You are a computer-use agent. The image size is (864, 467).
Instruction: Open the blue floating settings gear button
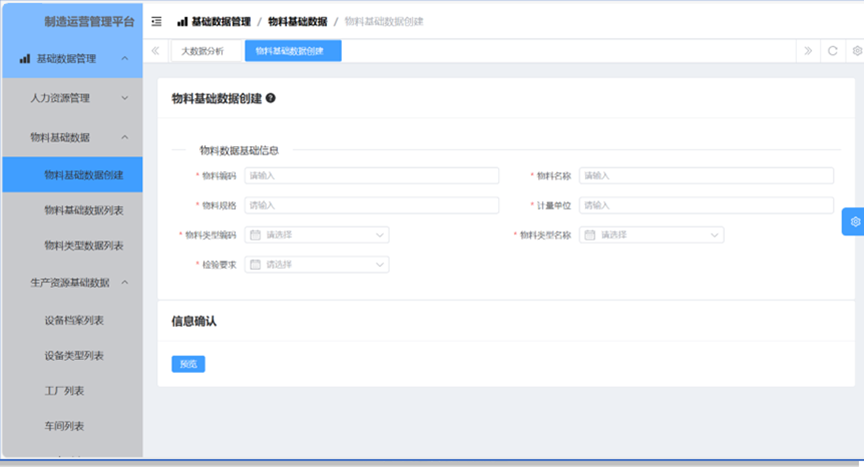click(854, 221)
